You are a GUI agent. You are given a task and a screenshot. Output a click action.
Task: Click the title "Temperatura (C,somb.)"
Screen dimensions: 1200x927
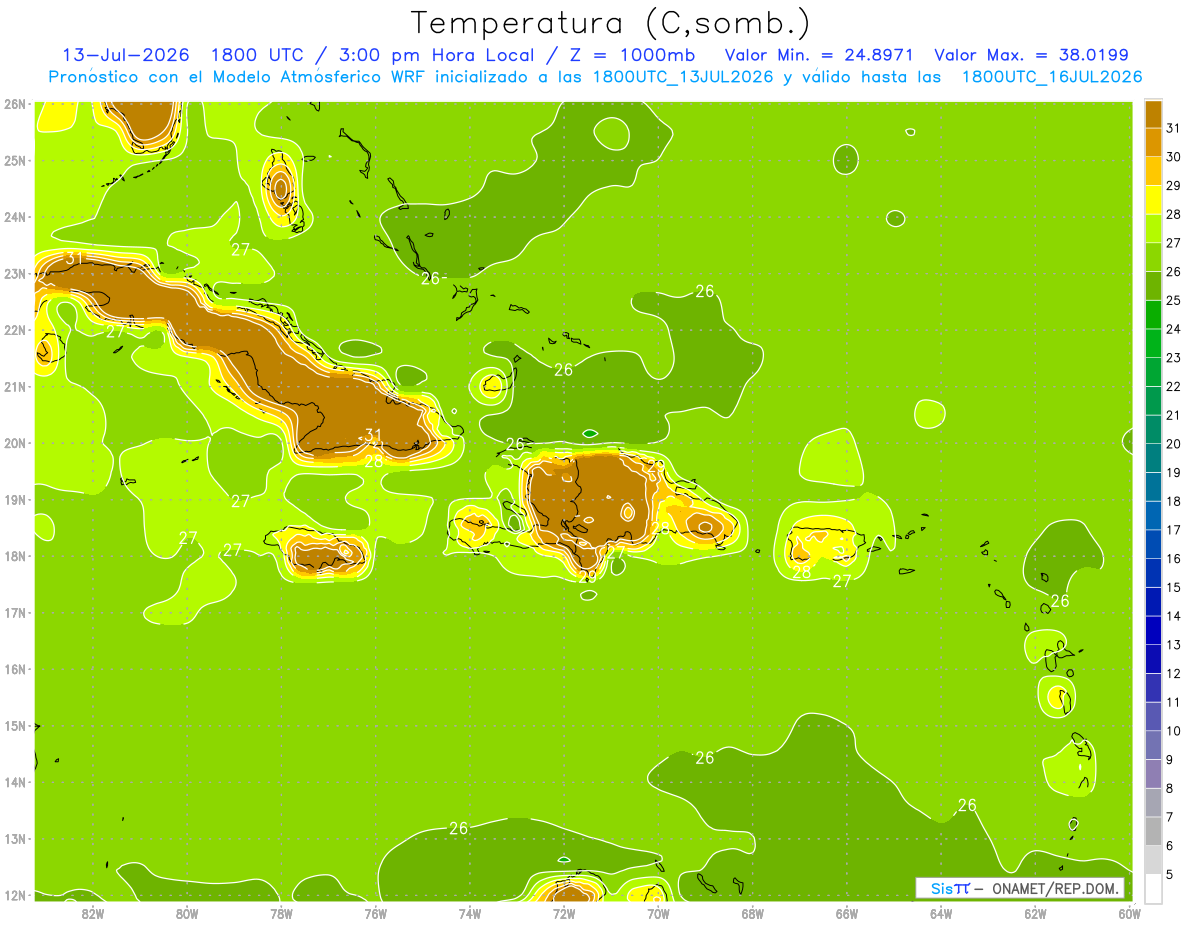[x=610, y=23]
